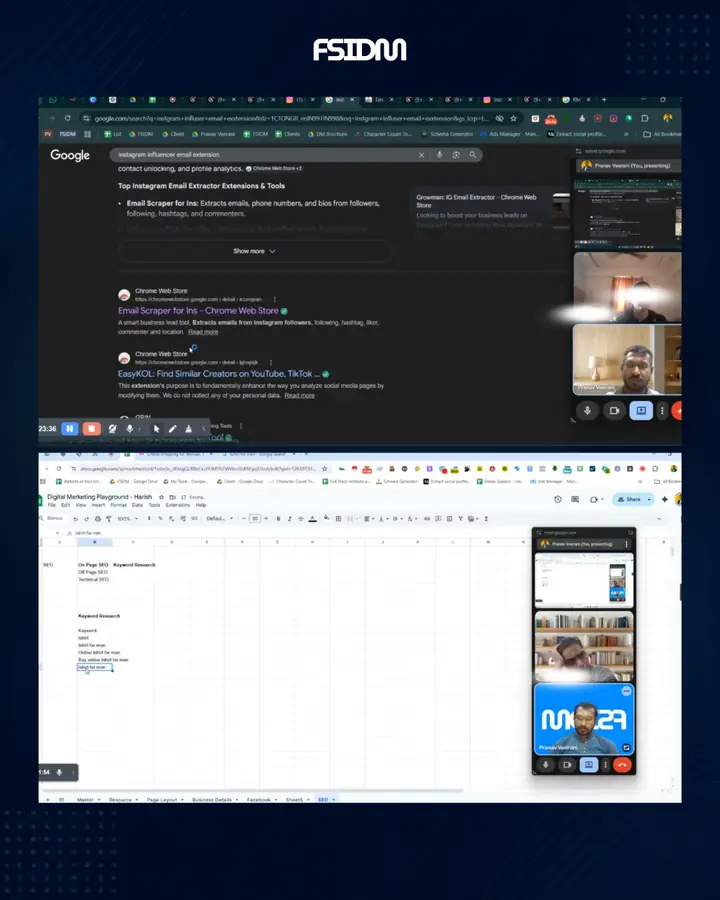Select the cursor pointer tool in recorder bar
Image resolution: width=720 pixels, height=900 pixels.
point(156,428)
